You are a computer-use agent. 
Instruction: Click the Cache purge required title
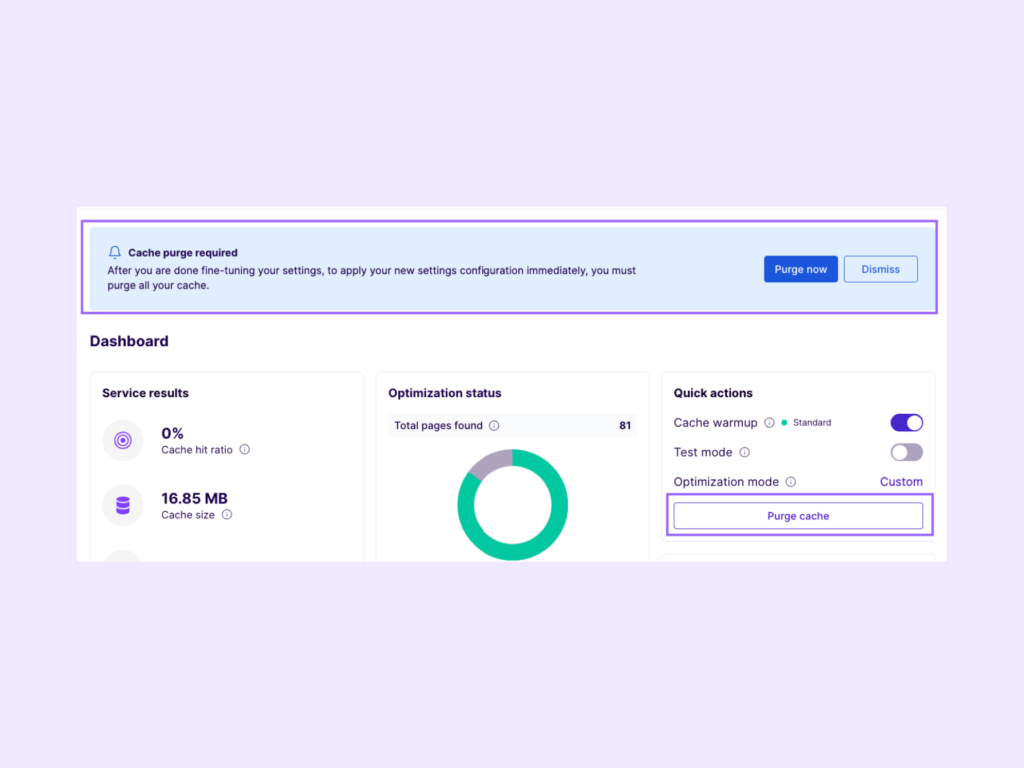pos(183,253)
